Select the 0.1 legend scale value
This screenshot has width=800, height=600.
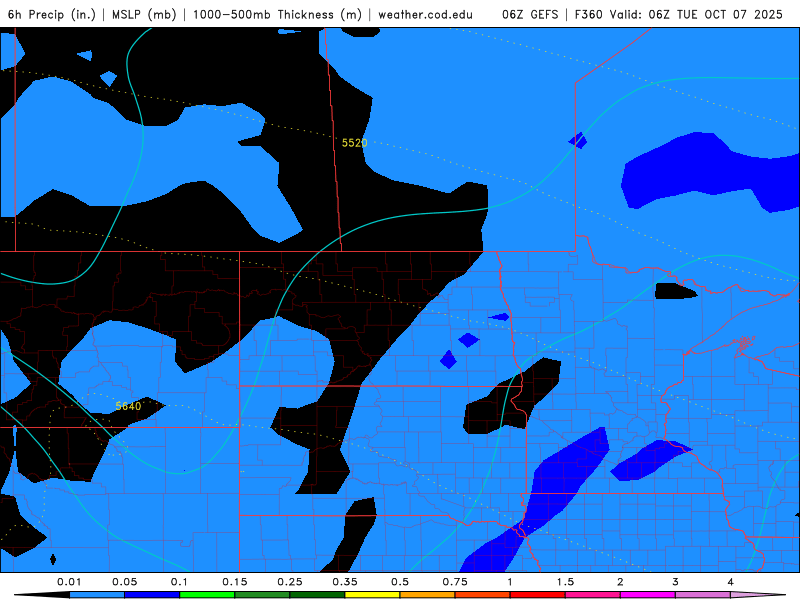pos(179,582)
